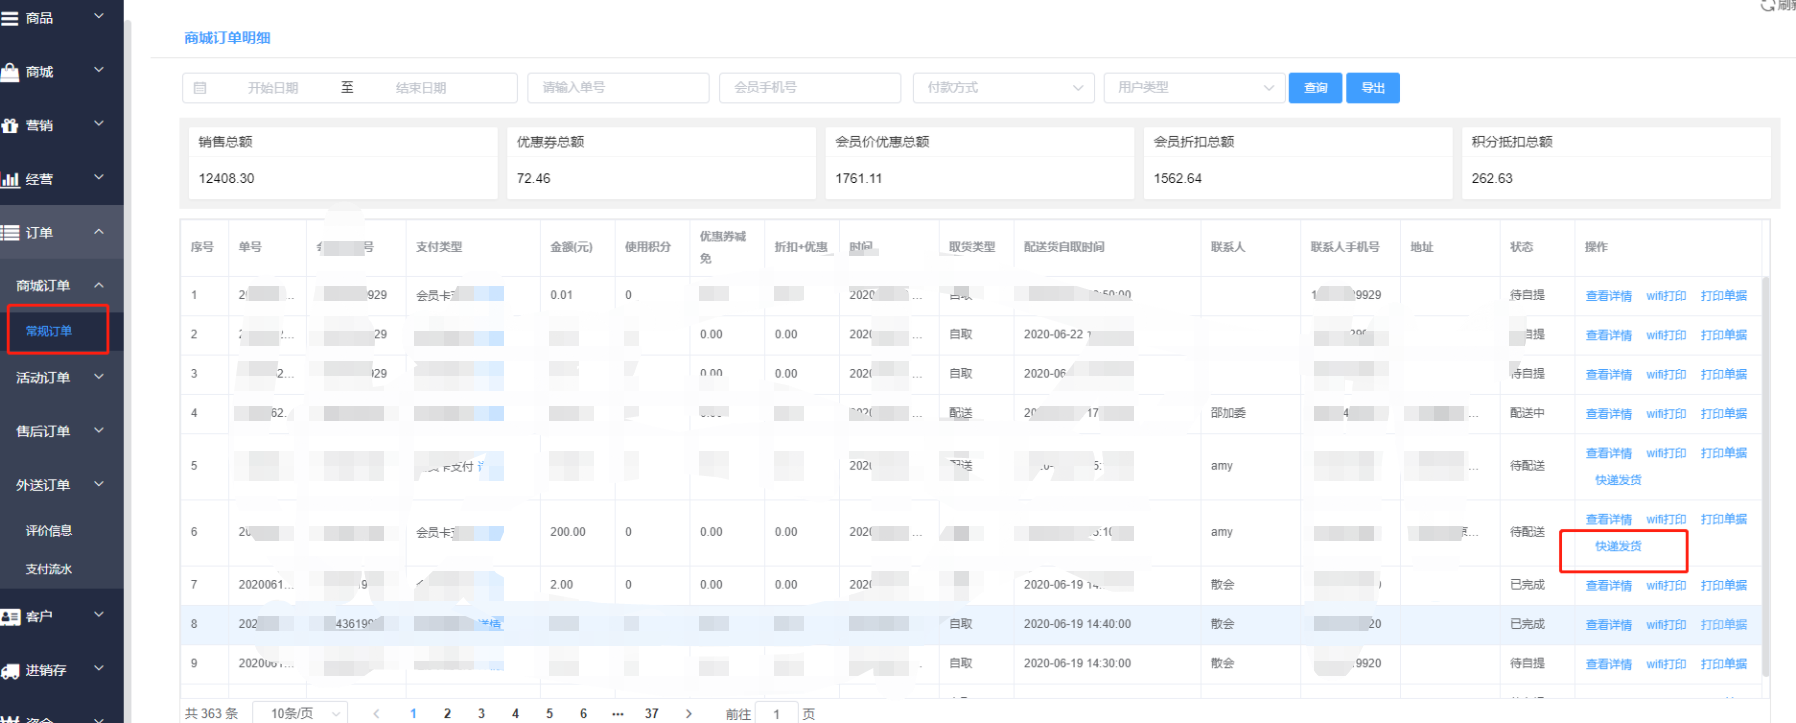The height and width of the screenshot is (723, 1796).
Task: Click the 商城 shopping bag icon
Action: [x=10, y=72]
